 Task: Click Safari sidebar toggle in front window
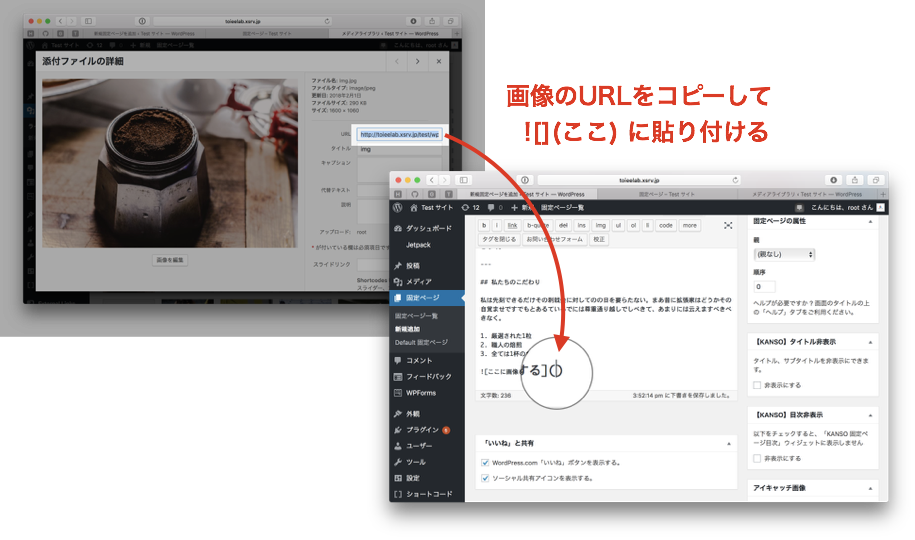(463, 180)
